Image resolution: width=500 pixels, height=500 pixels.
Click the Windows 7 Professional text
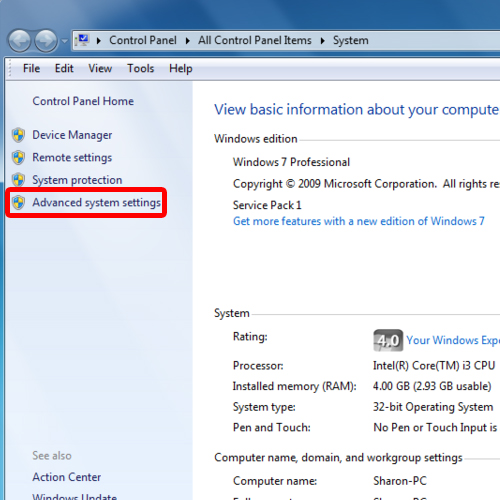pyautogui.click(x=291, y=162)
